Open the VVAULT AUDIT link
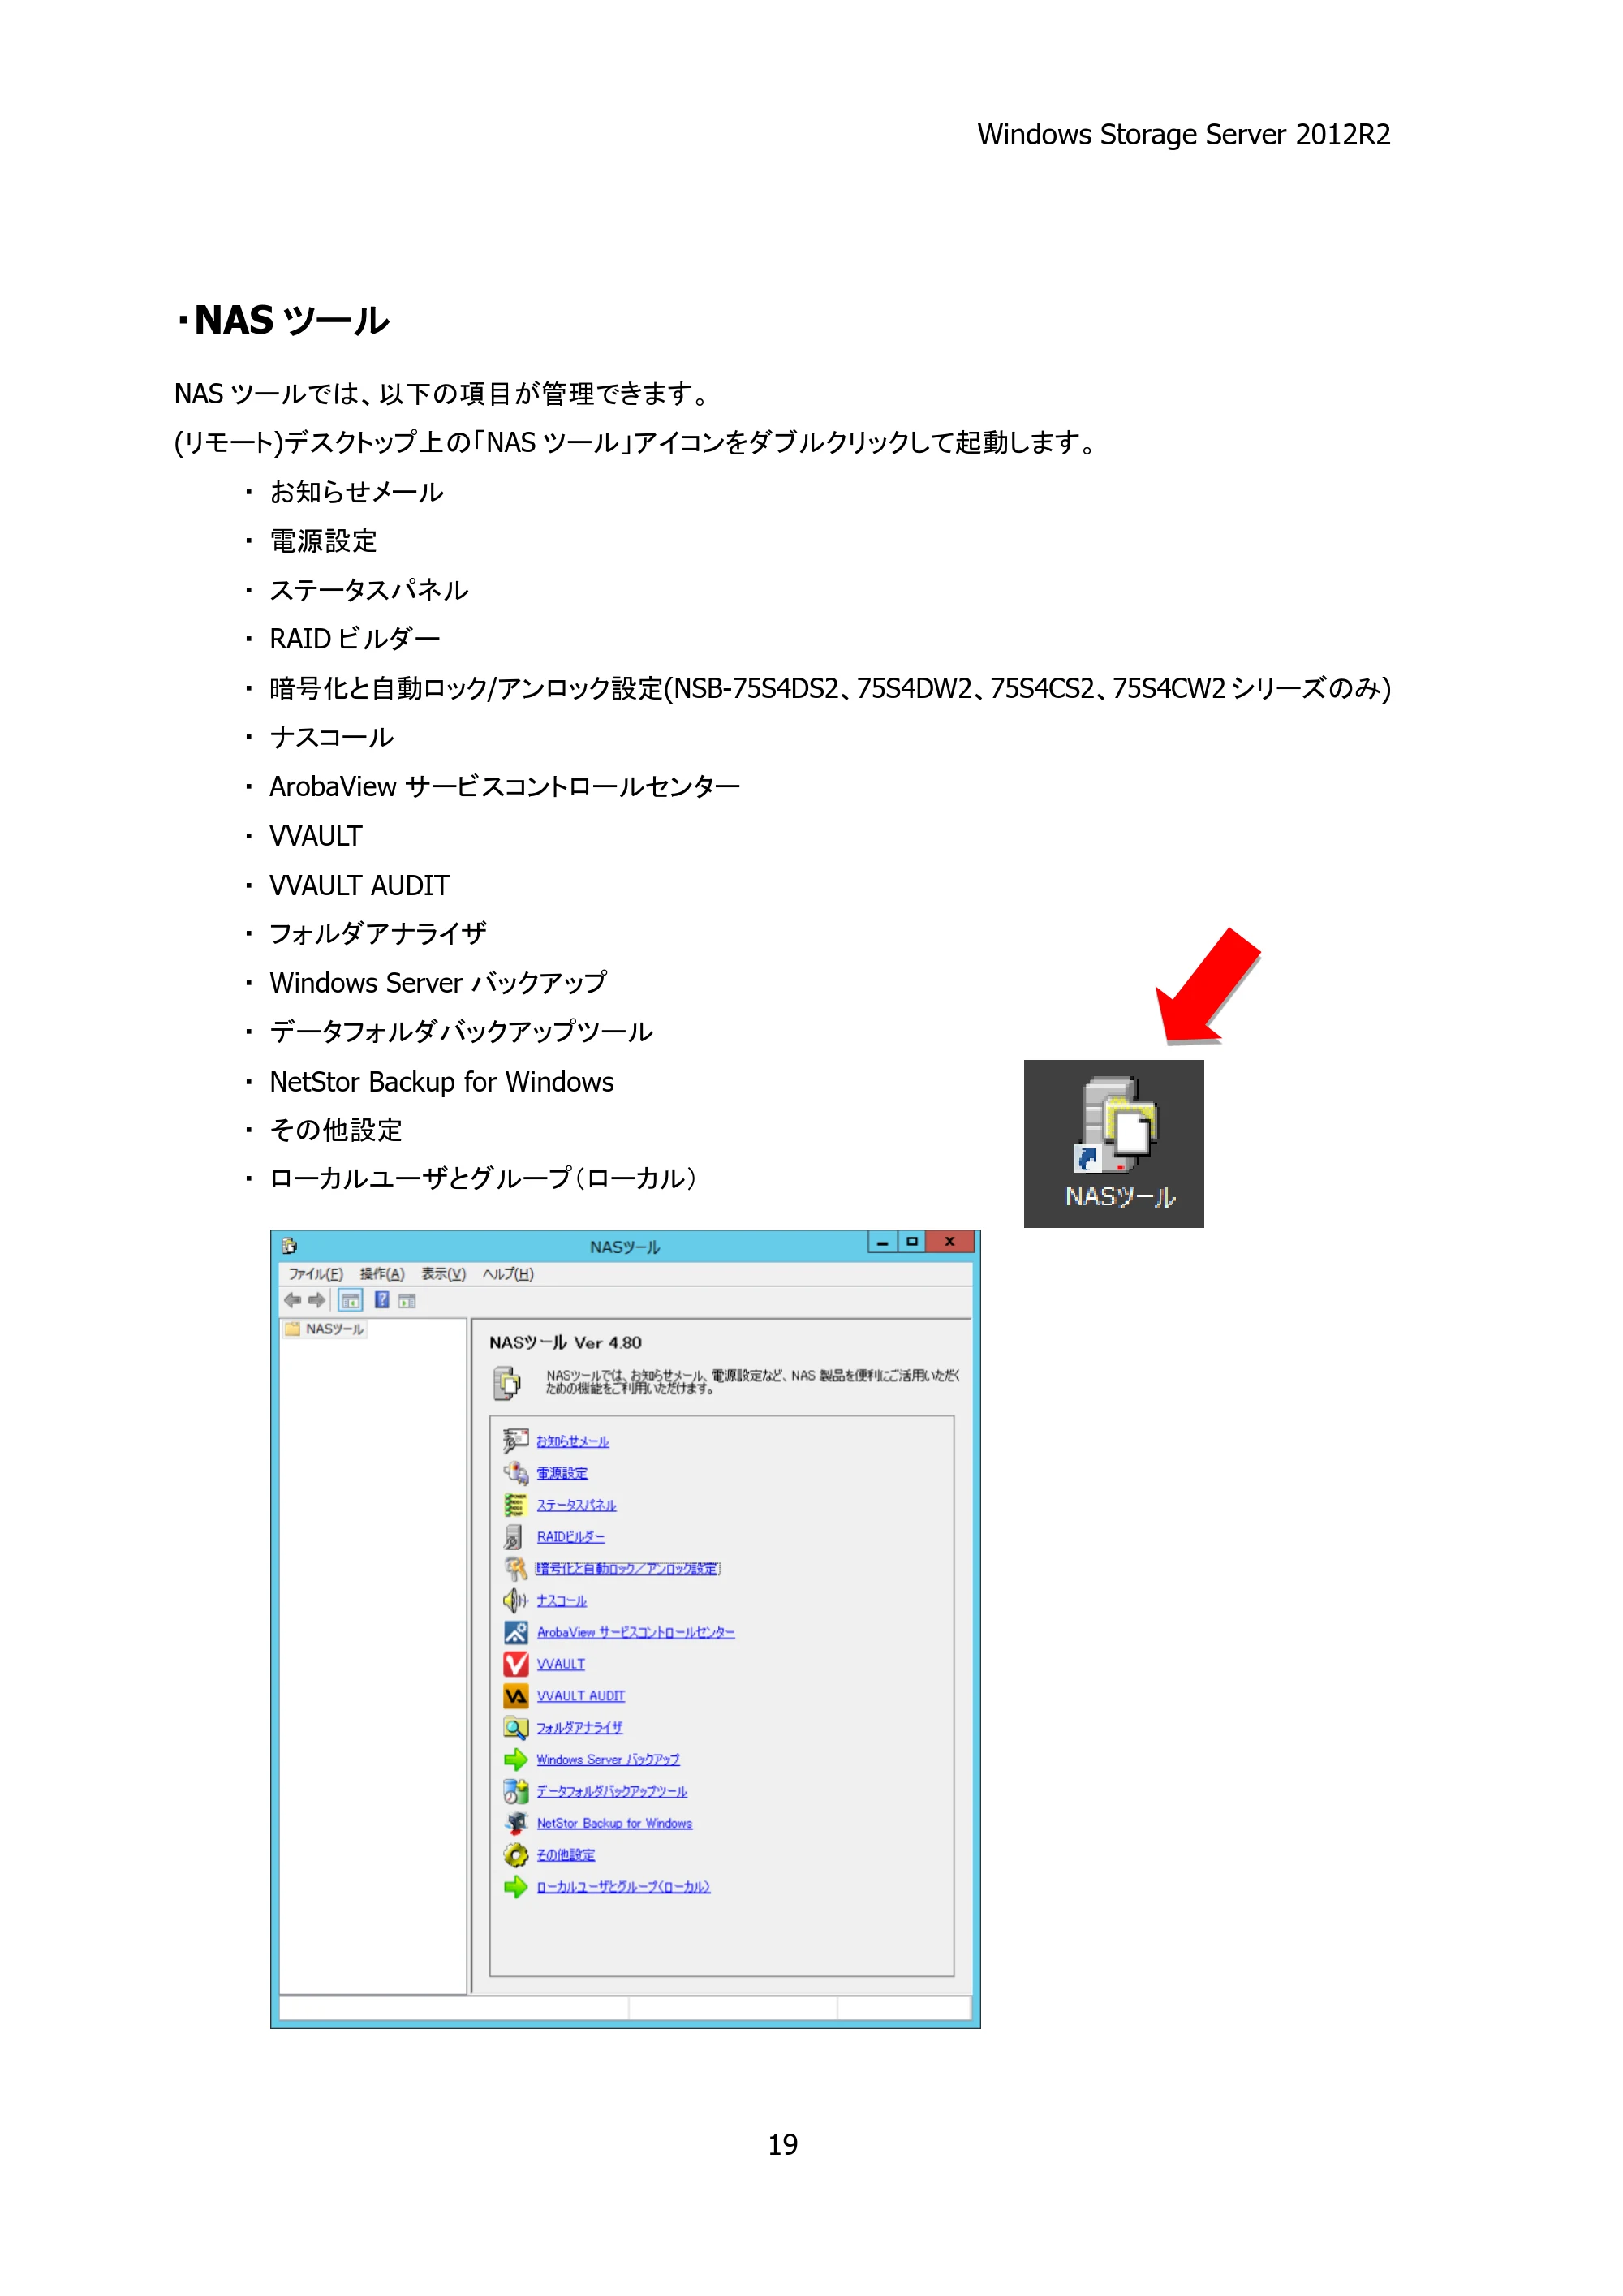 [580, 1697]
